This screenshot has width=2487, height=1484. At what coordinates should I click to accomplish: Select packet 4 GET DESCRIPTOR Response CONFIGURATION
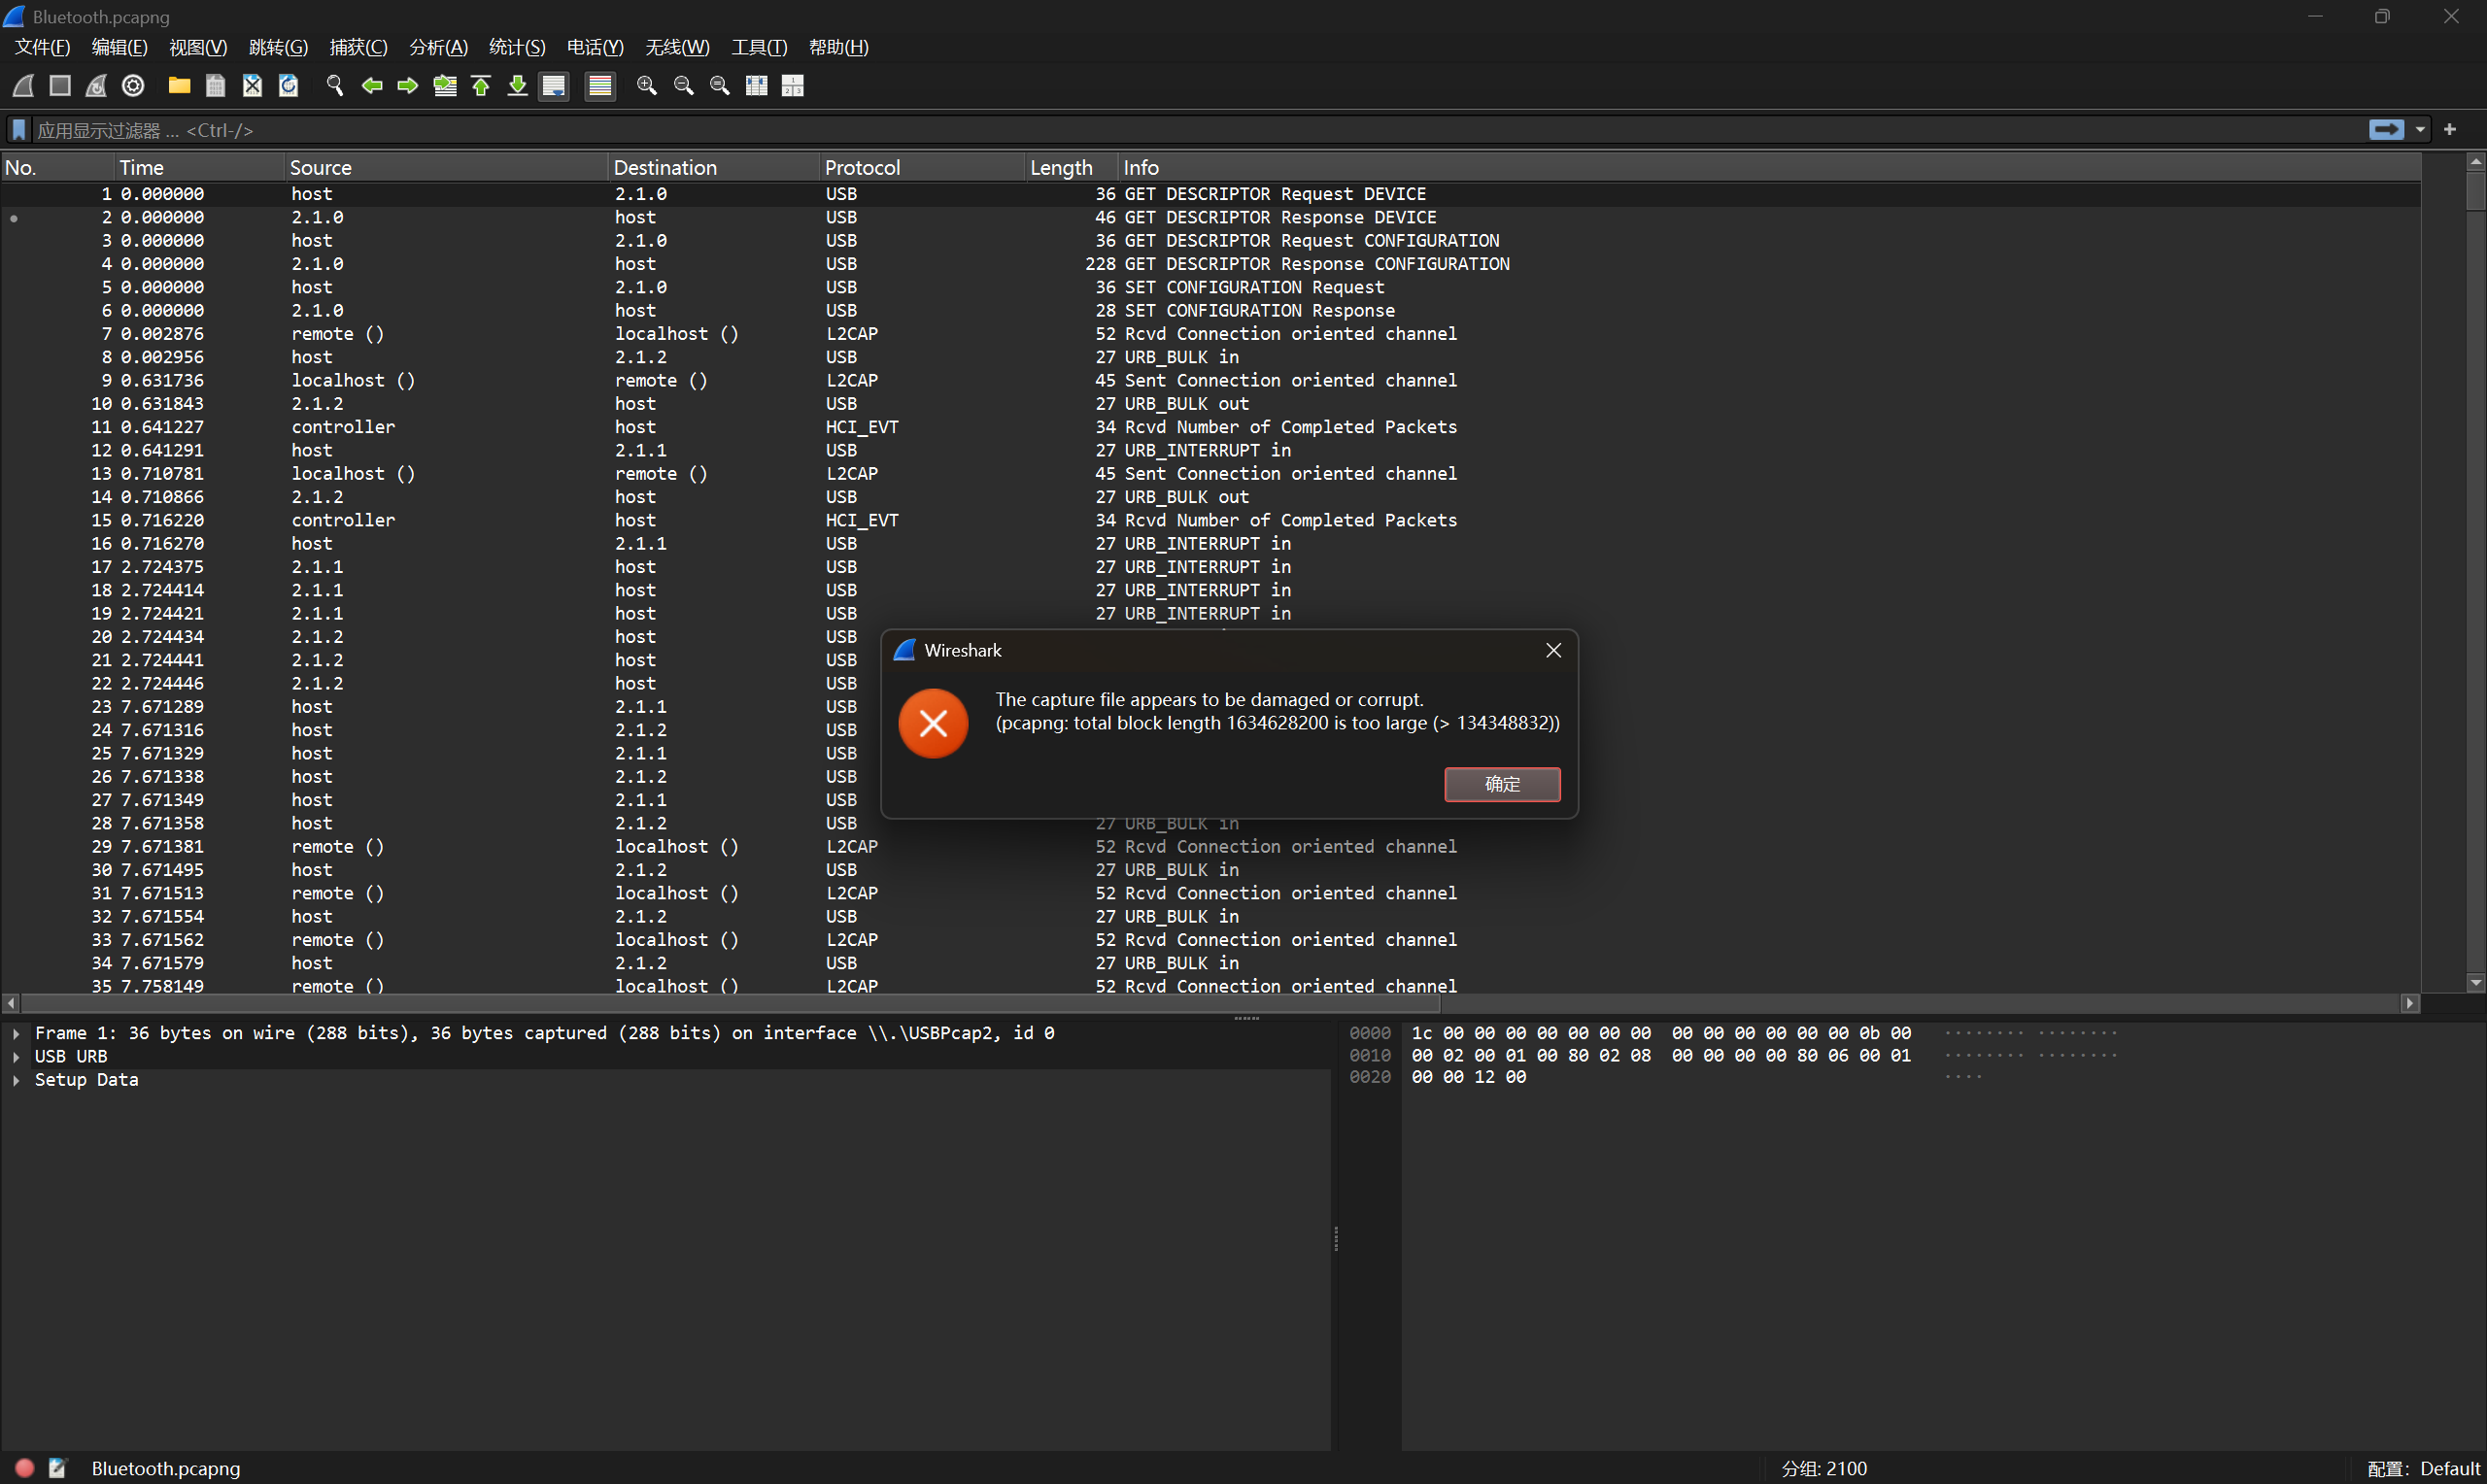[1210, 264]
